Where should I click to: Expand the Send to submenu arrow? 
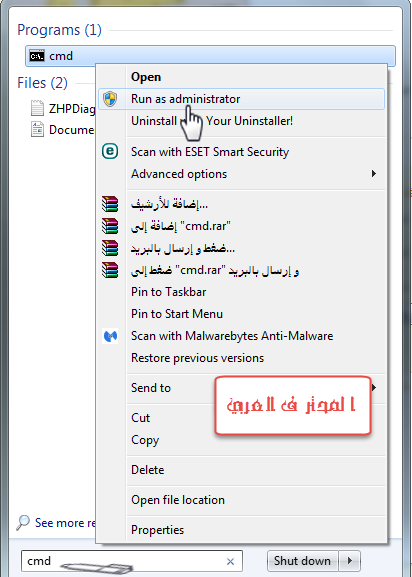(374, 387)
